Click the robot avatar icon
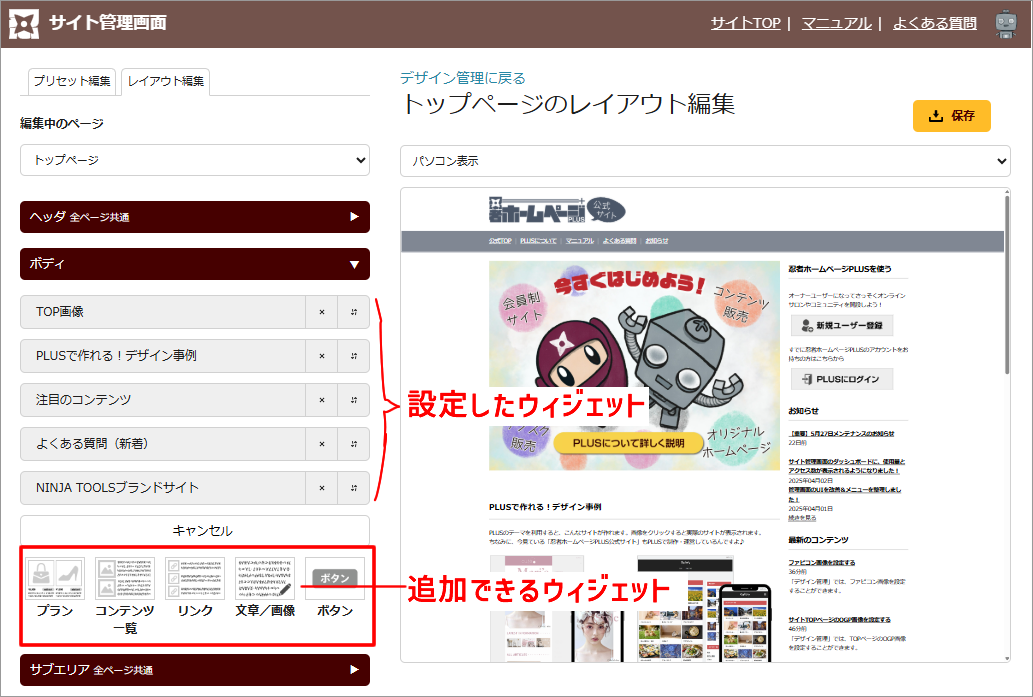1033x697 pixels. coord(1006,24)
